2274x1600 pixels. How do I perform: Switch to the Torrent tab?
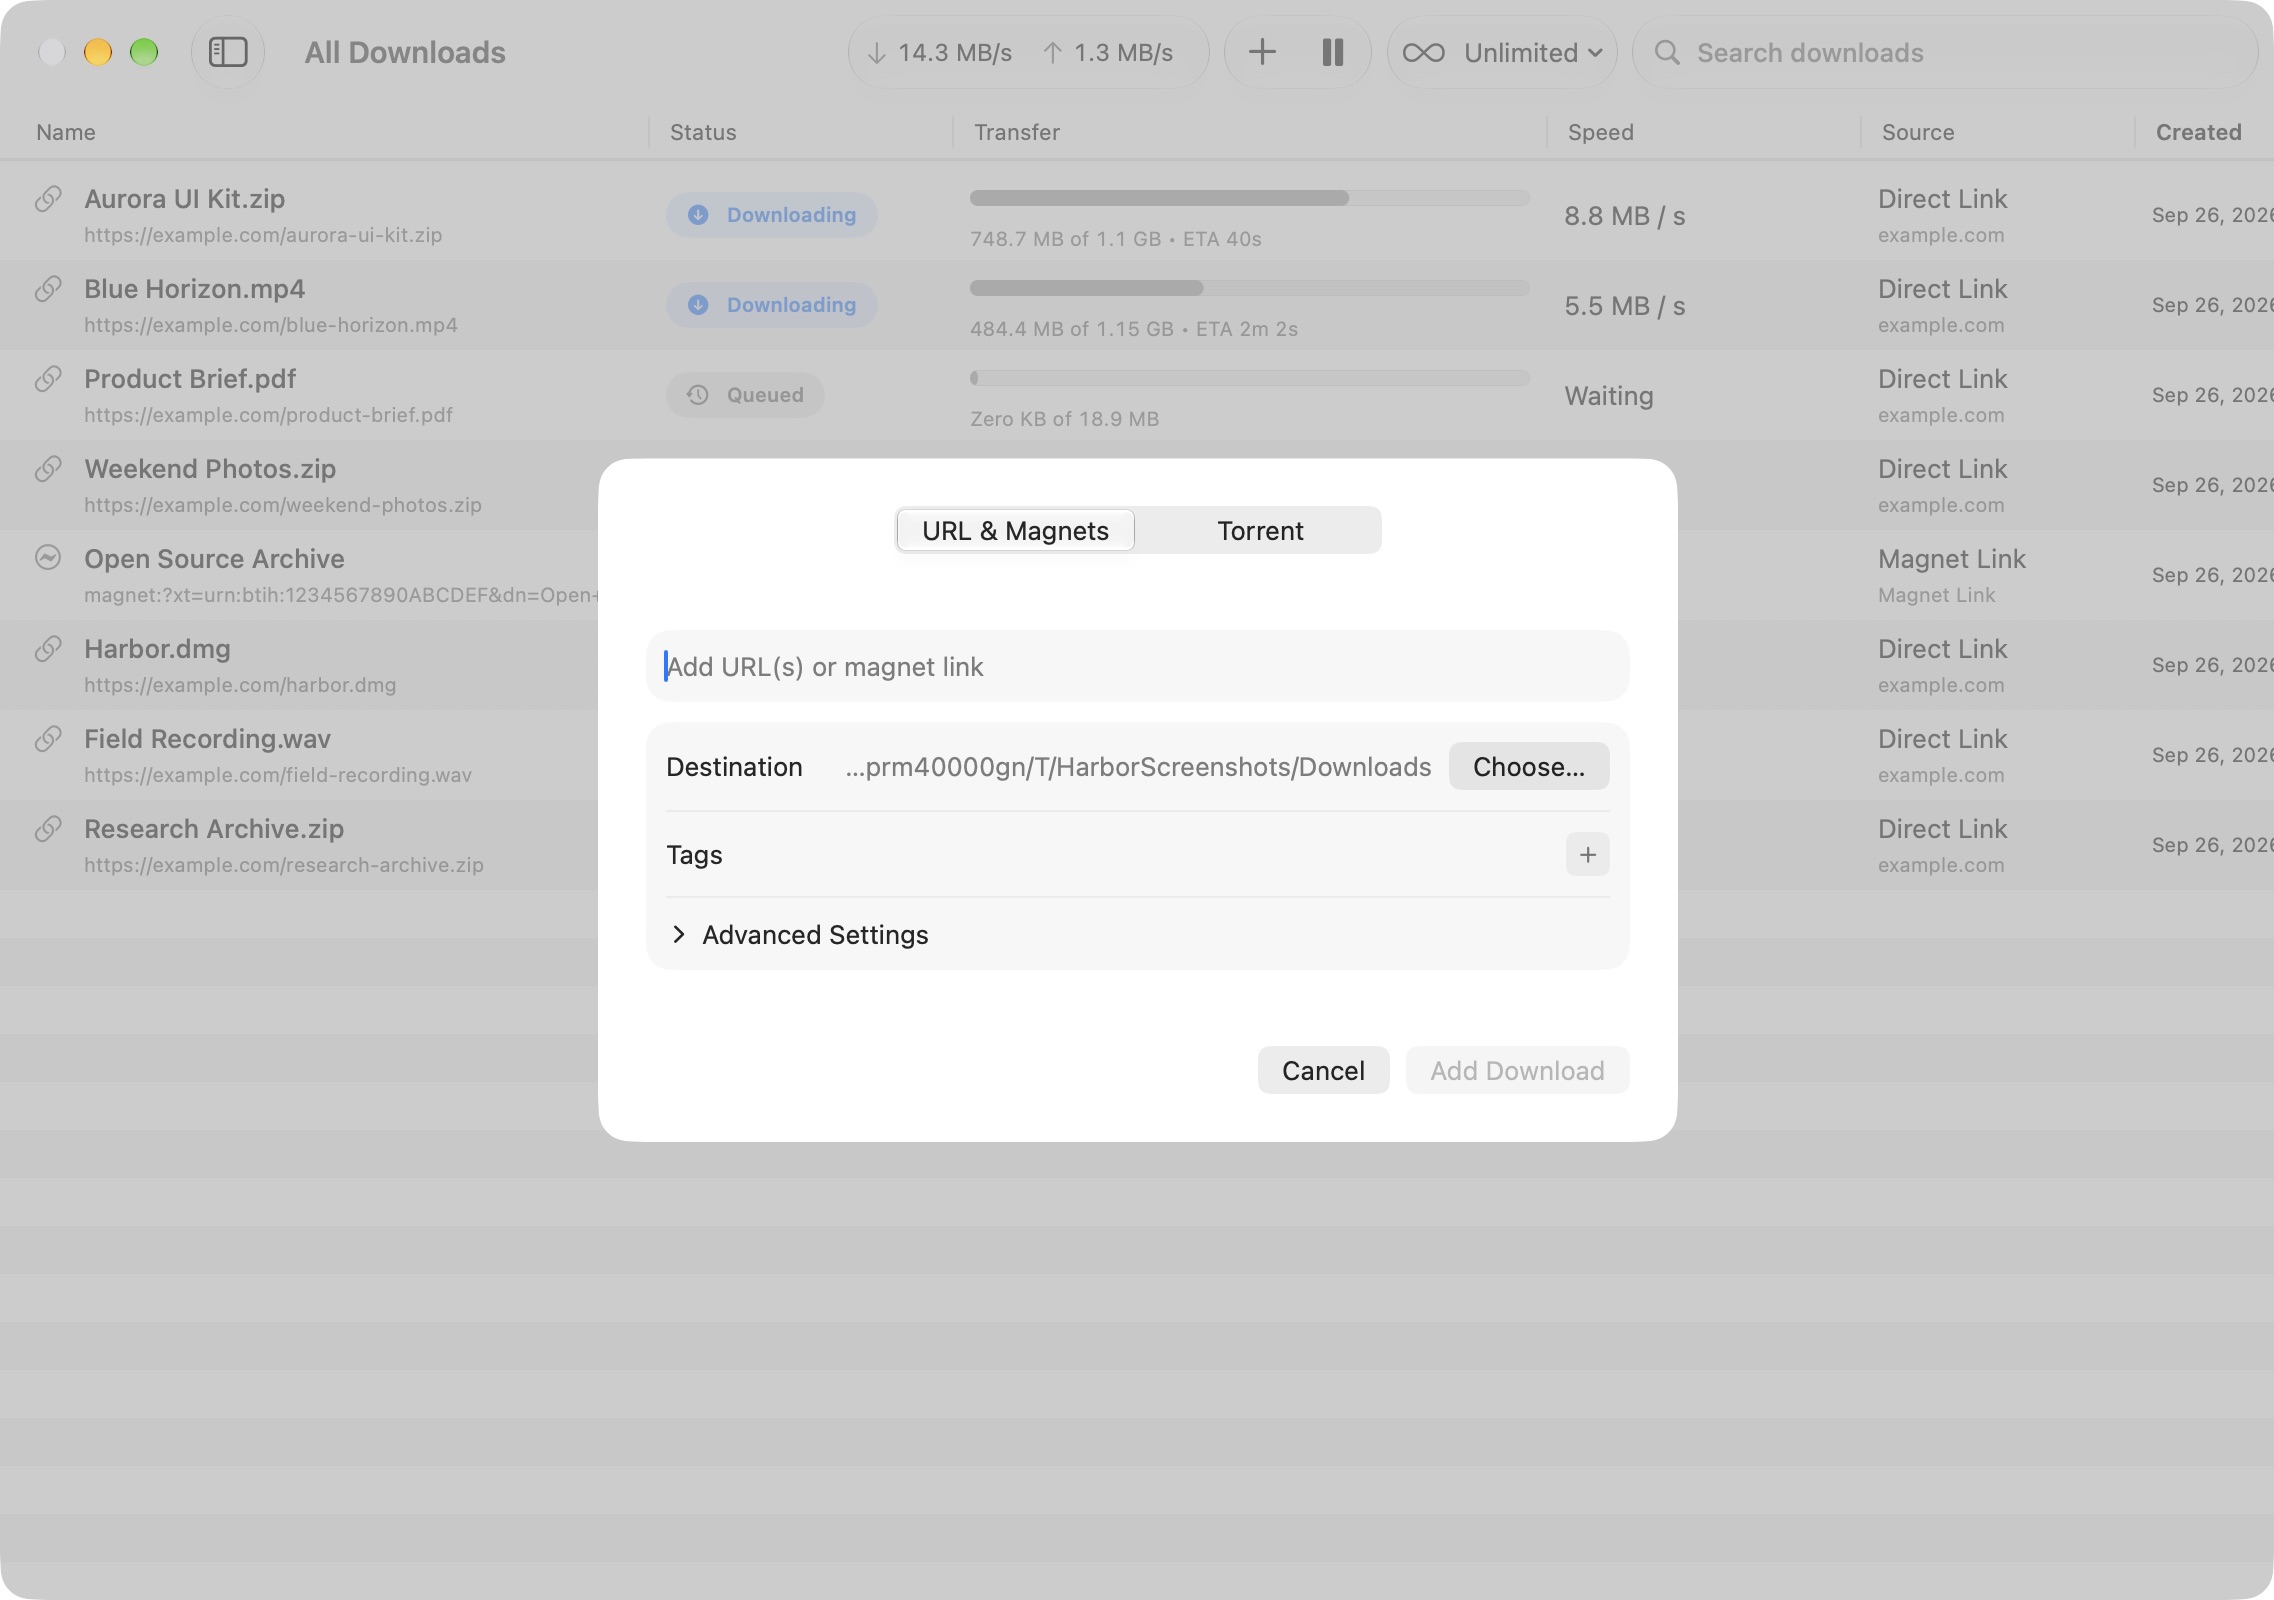click(1259, 530)
